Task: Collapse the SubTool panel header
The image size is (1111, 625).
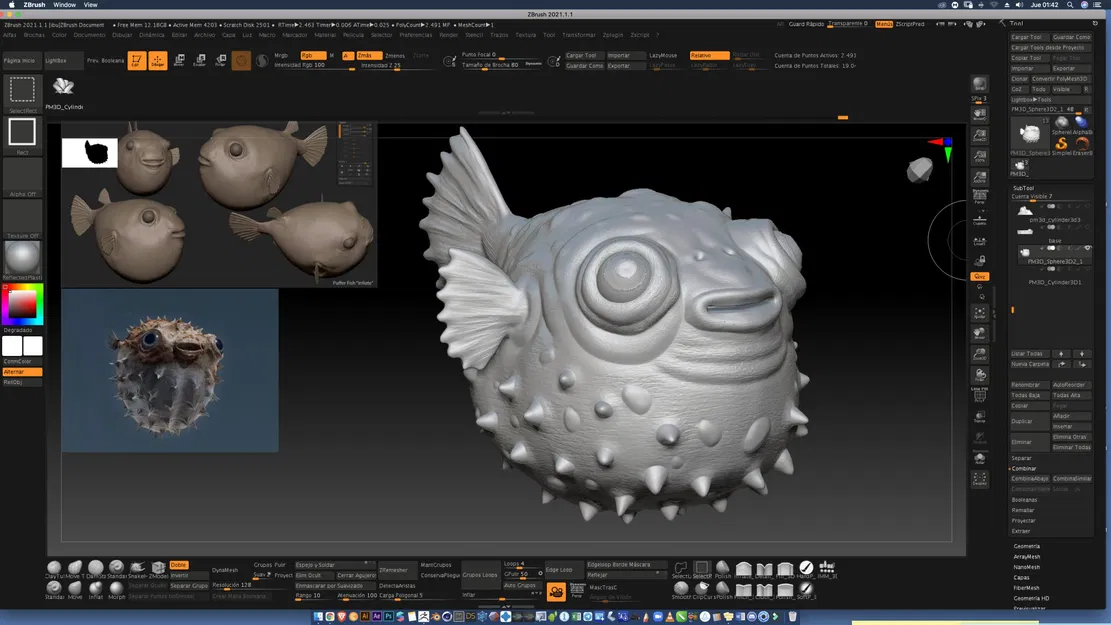Action: click(1023, 187)
